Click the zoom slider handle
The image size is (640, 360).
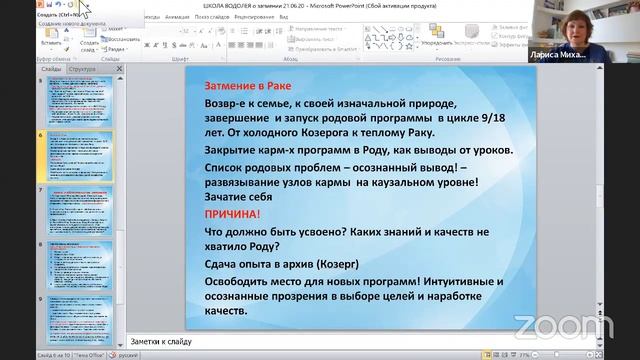point(556,356)
